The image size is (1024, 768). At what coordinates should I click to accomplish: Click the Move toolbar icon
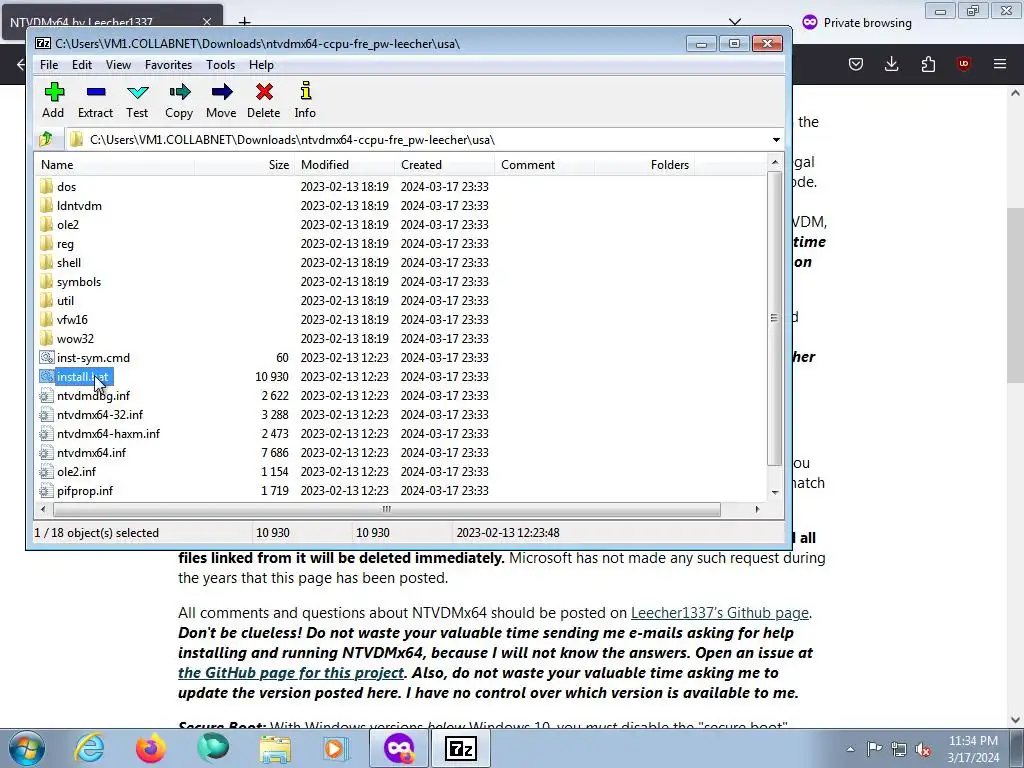click(221, 92)
